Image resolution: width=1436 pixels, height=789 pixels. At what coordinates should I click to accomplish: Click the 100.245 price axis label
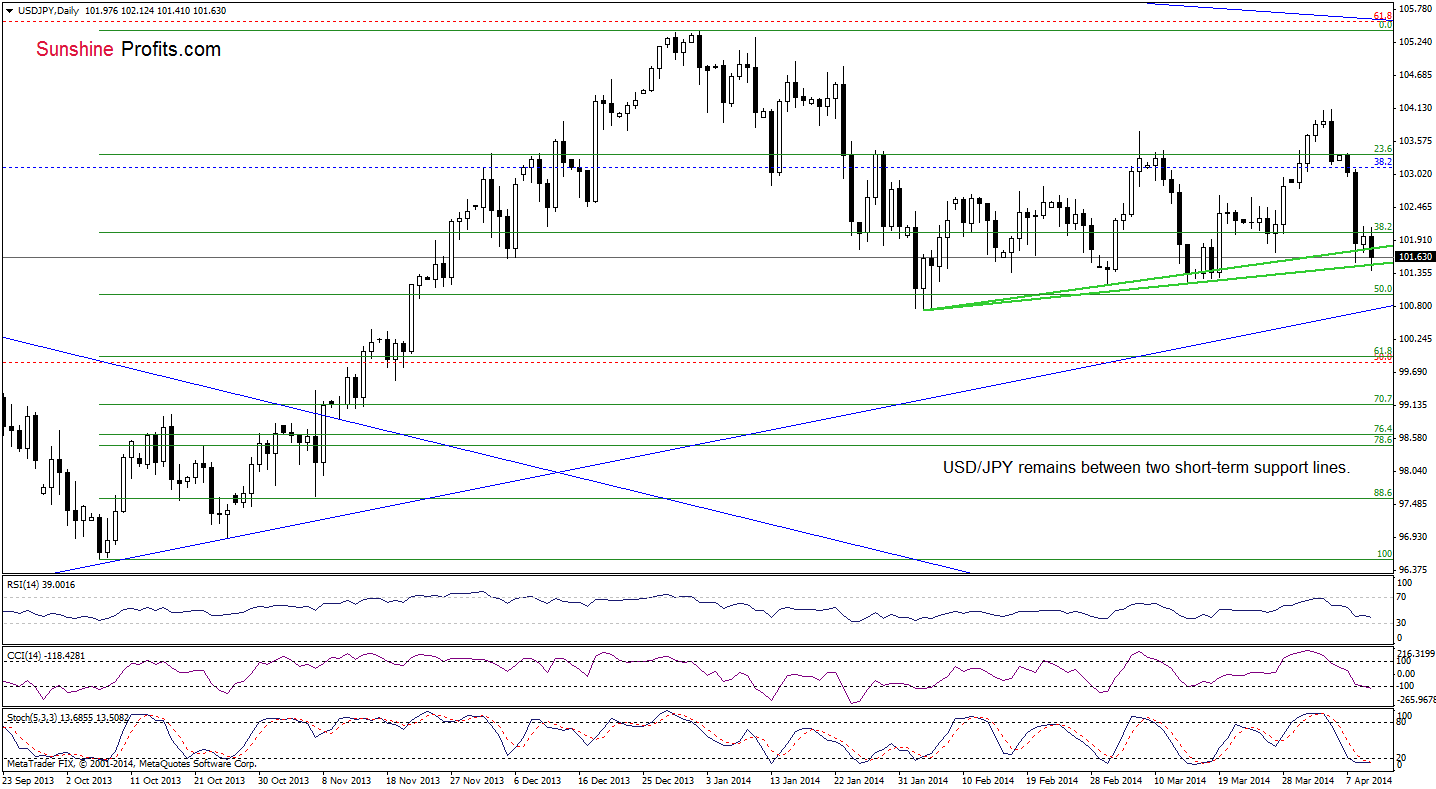click(x=1416, y=339)
